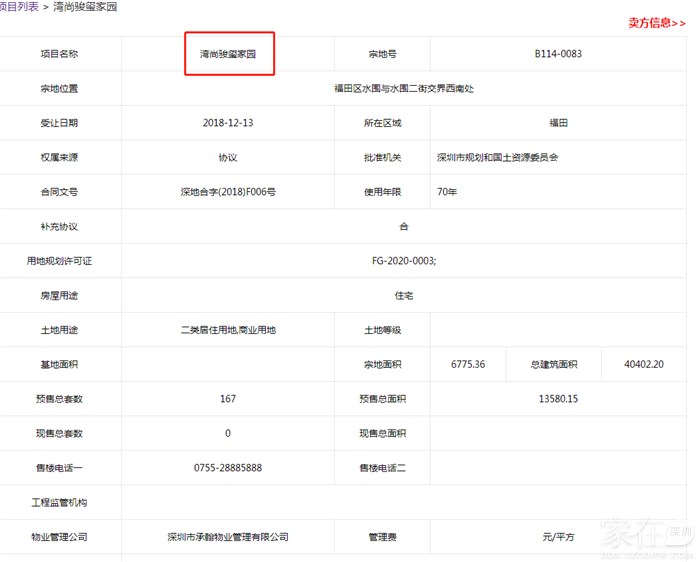
Task: Select the contract number 深地合字(2018)F006号
Action: point(228,192)
